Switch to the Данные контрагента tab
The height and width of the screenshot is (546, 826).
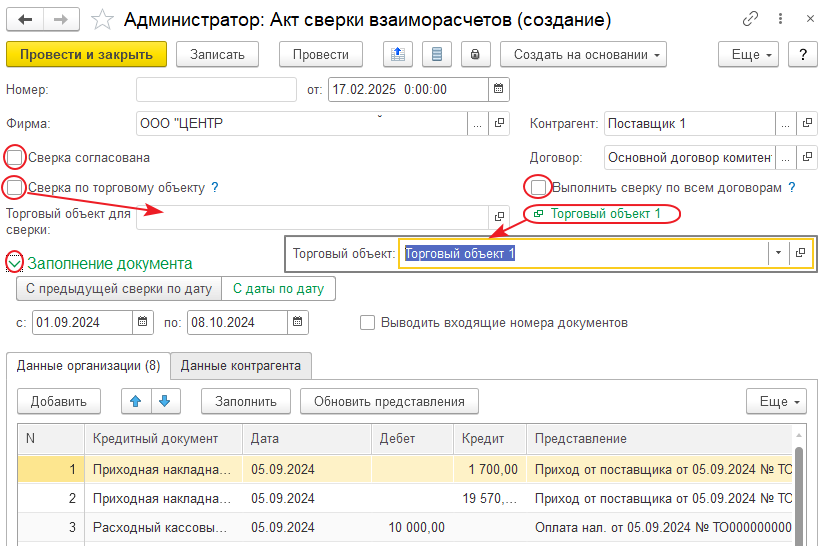coord(240,365)
